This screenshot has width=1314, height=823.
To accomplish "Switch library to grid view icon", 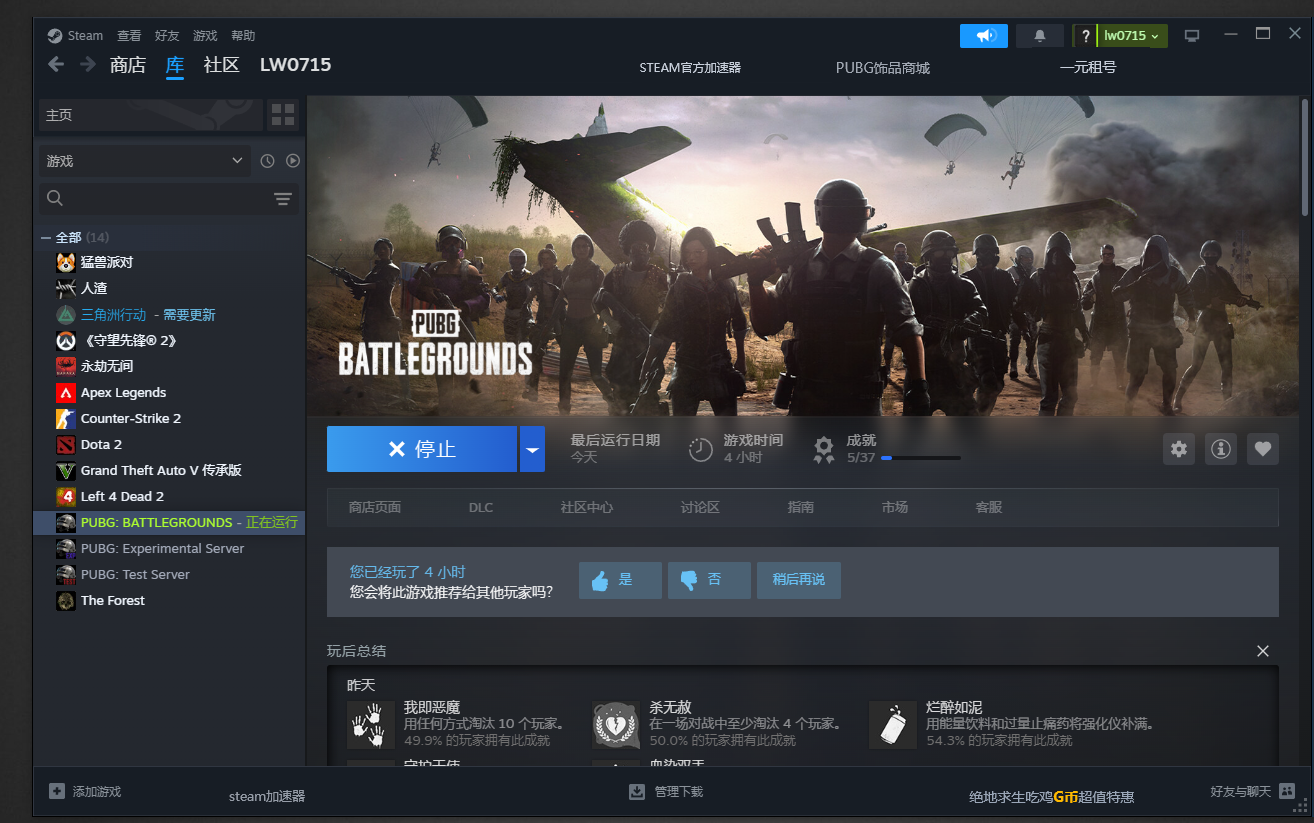I will [x=283, y=115].
